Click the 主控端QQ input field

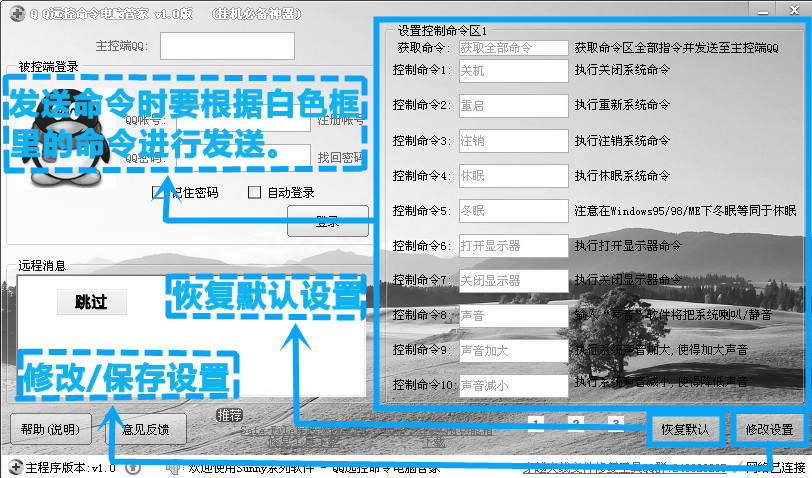[227, 46]
